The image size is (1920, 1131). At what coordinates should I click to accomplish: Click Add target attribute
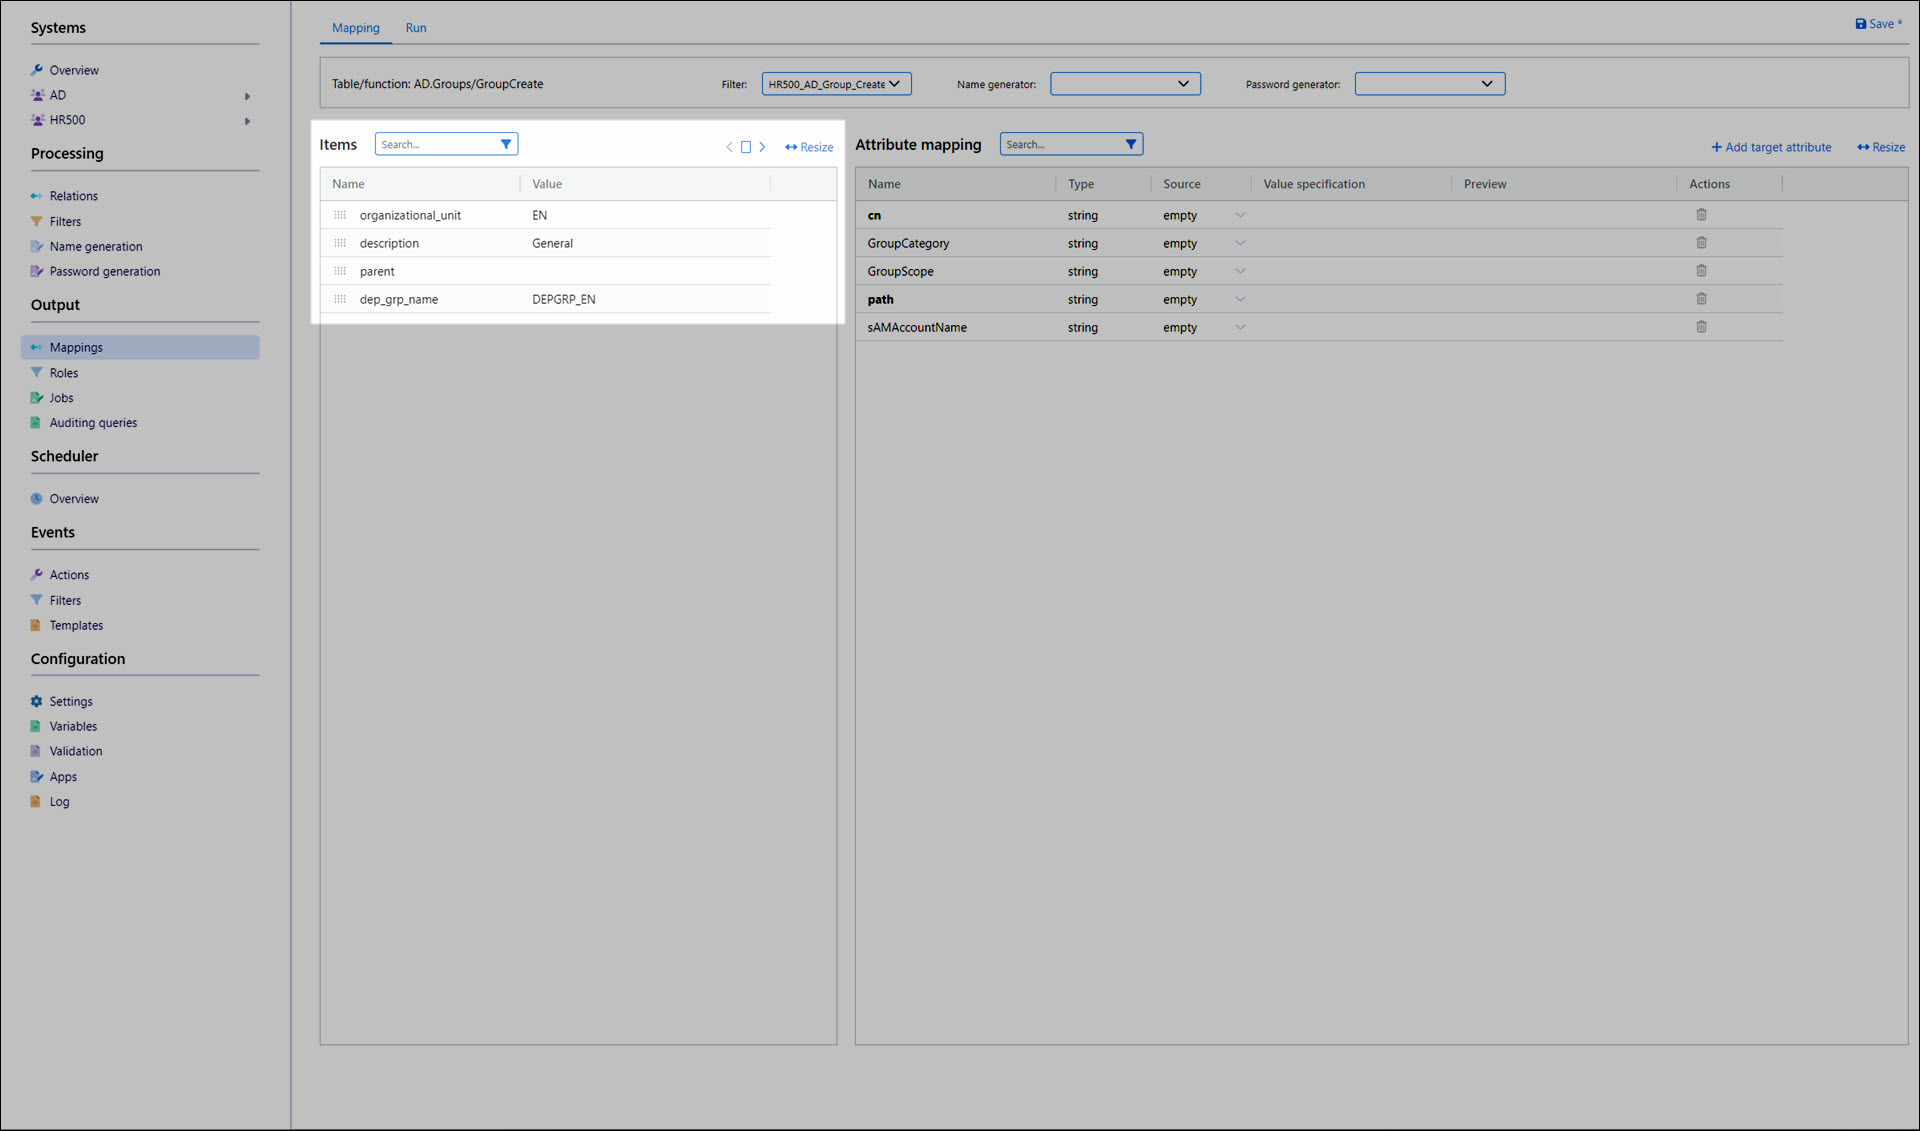pyautogui.click(x=1771, y=147)
